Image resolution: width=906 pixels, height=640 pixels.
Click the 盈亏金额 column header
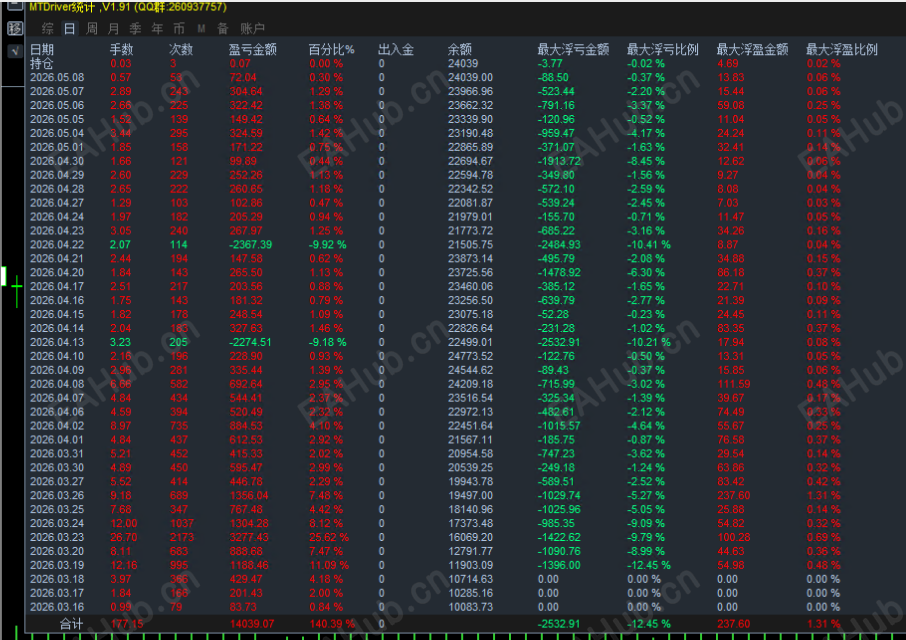[x=253, y=50]
